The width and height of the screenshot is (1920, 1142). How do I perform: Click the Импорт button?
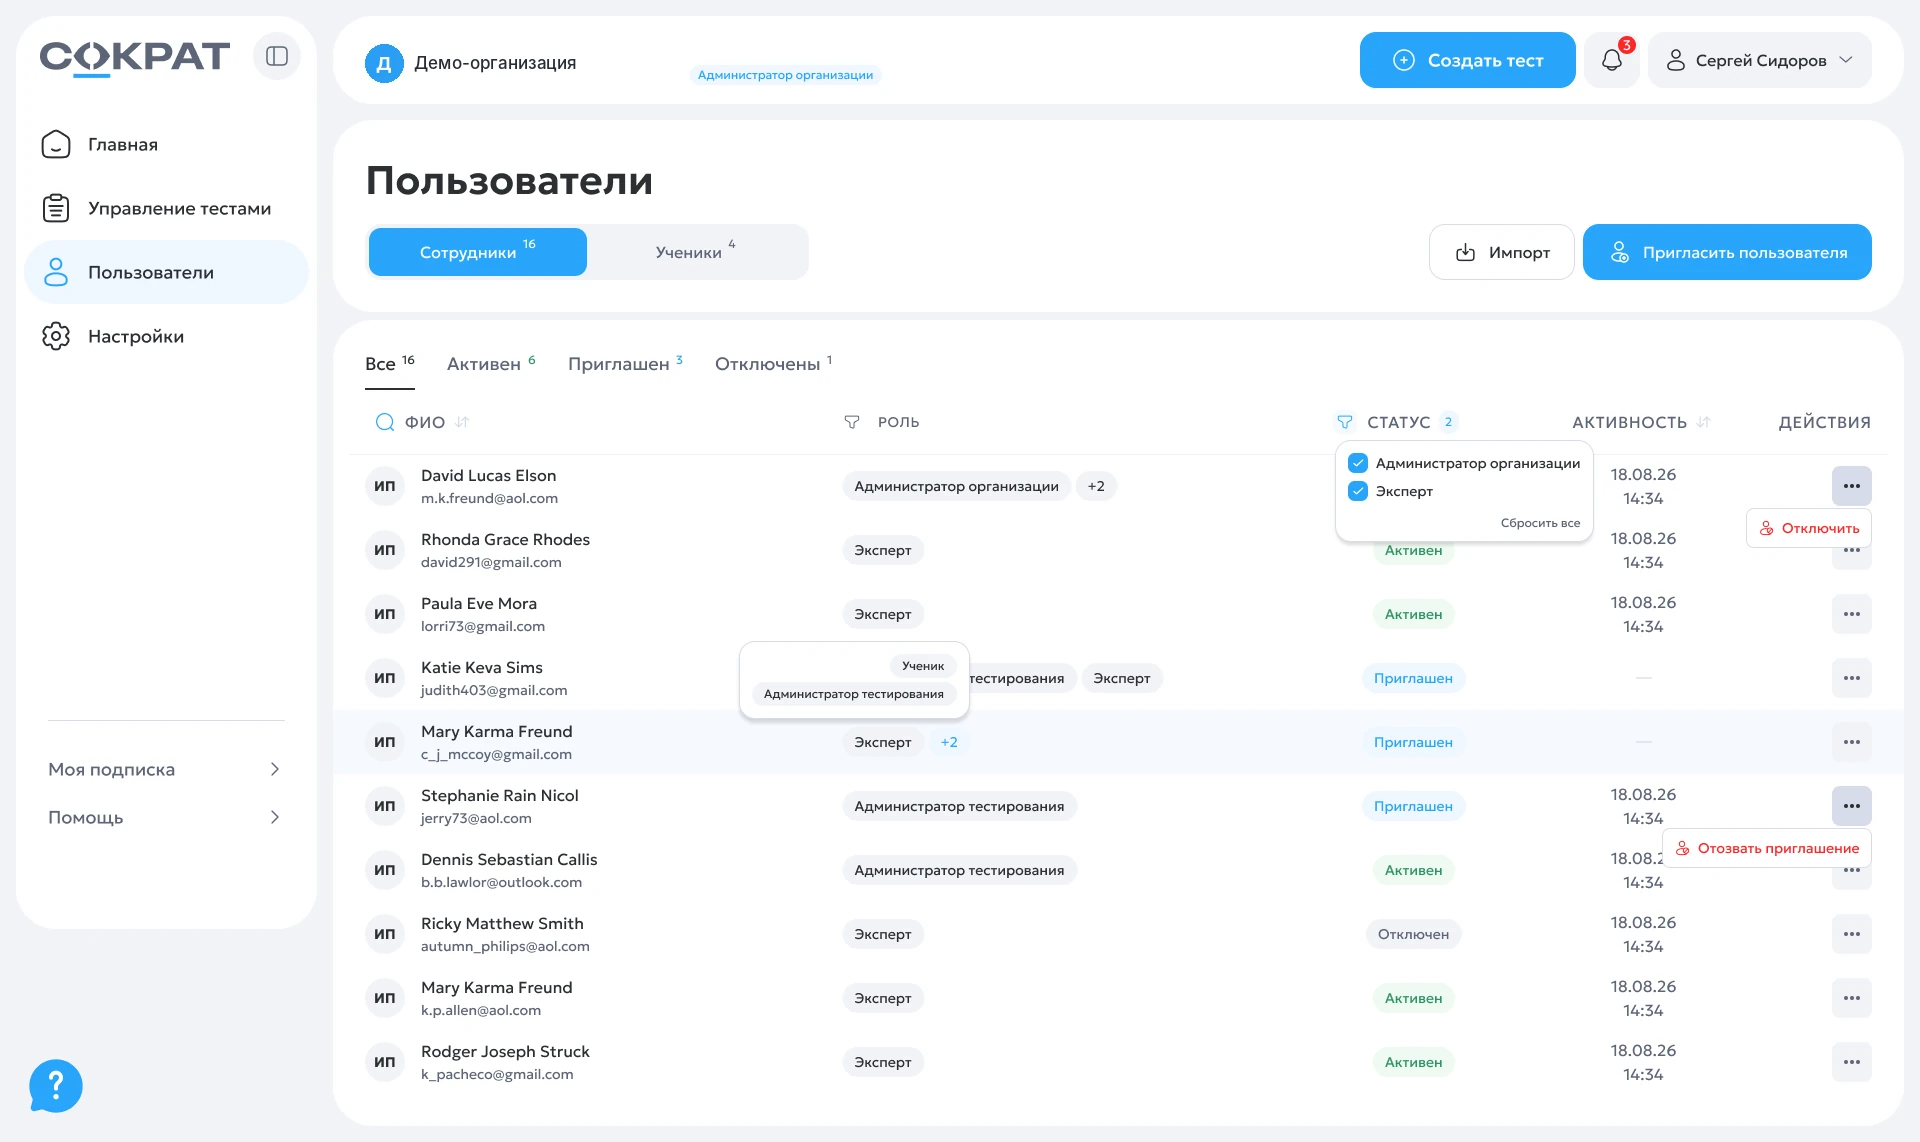[x=1502, y=252]
